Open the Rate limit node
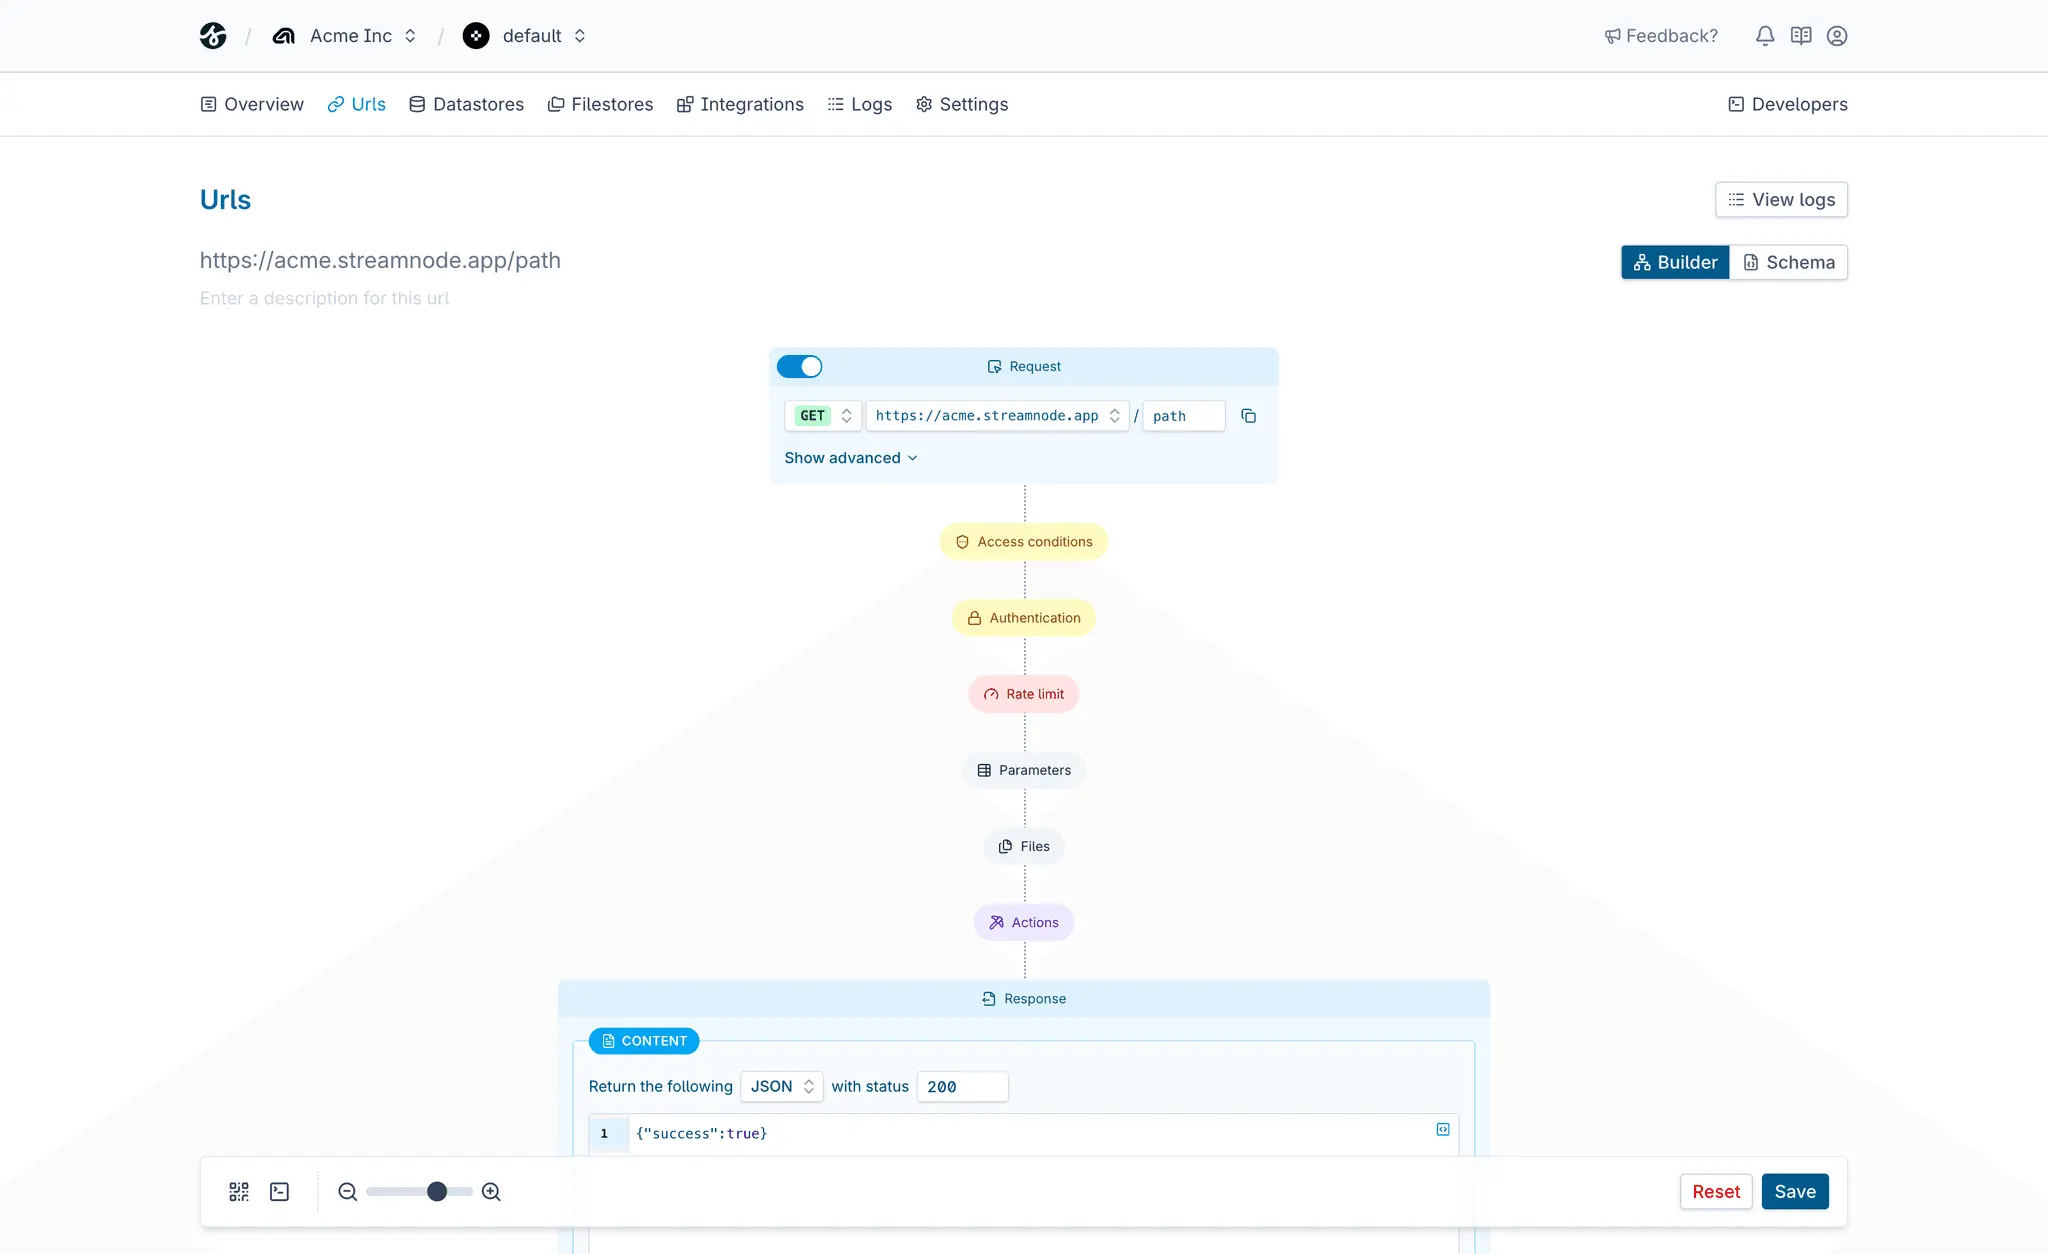2048x1254 pixels. click(x=1024, y=694)
